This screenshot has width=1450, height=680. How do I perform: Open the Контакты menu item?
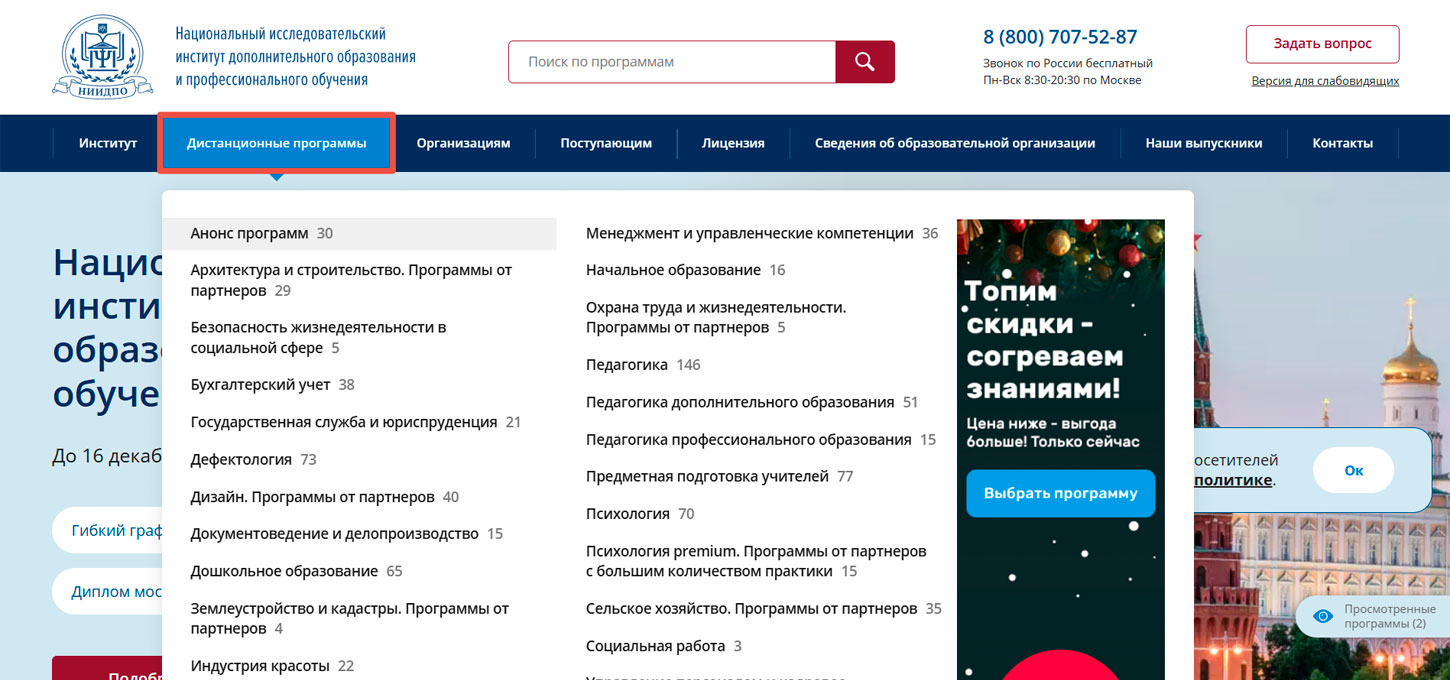coord(1343,143)
